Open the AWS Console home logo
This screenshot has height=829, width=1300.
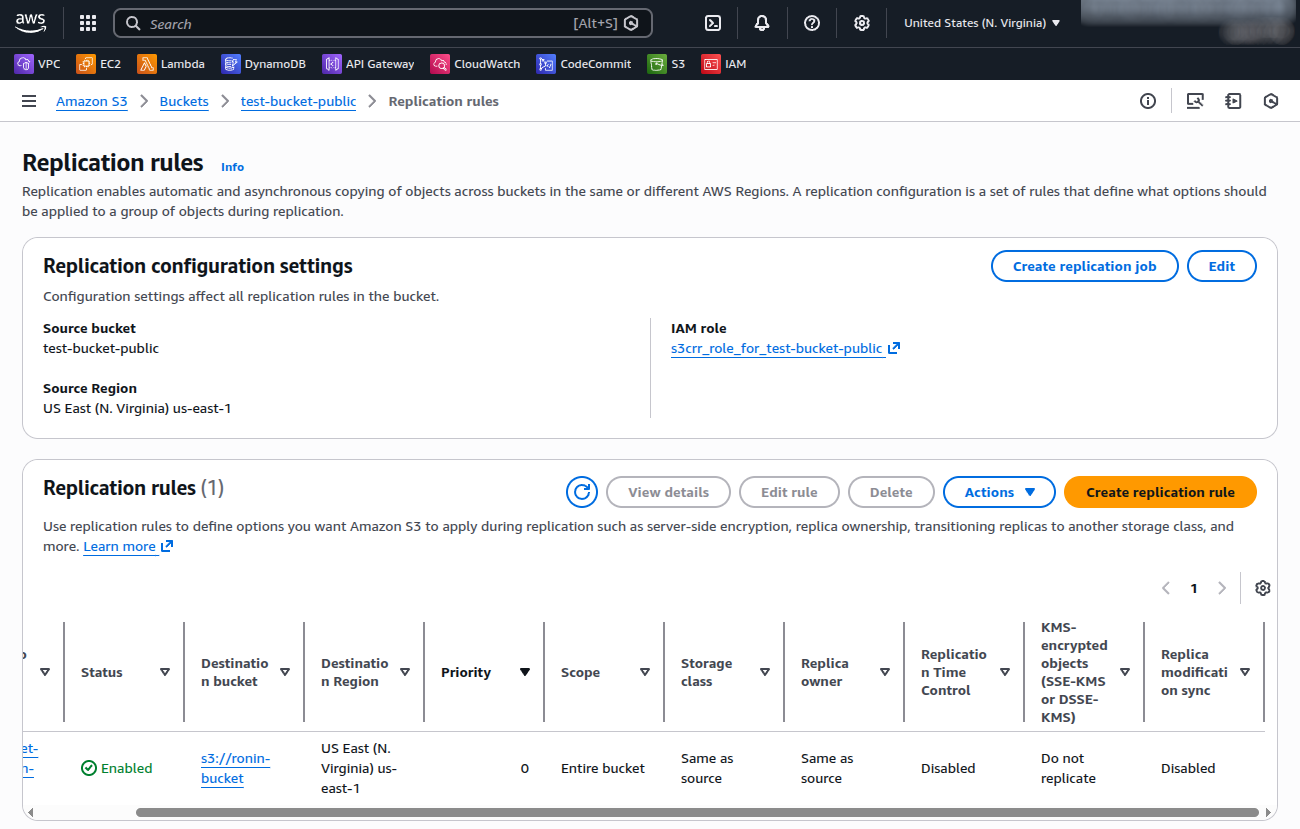click(x=30, y=22)
